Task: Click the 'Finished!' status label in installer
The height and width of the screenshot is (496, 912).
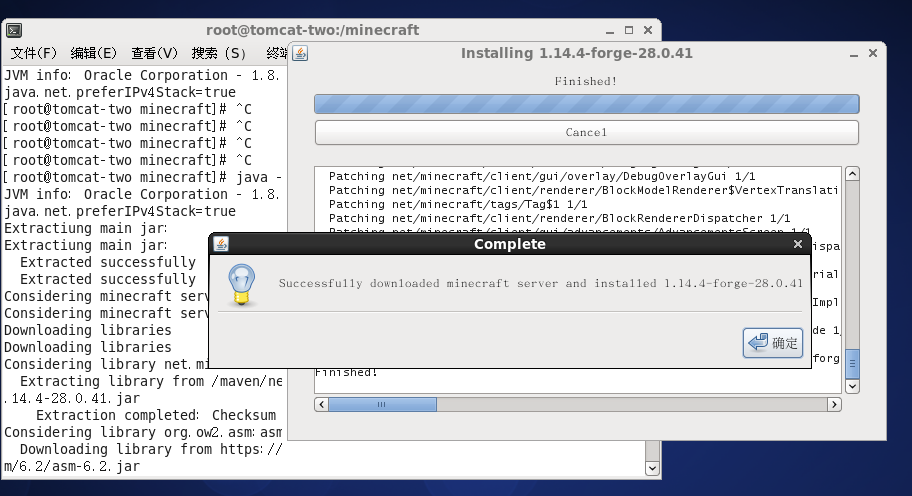Action: (x=586, y=81)
